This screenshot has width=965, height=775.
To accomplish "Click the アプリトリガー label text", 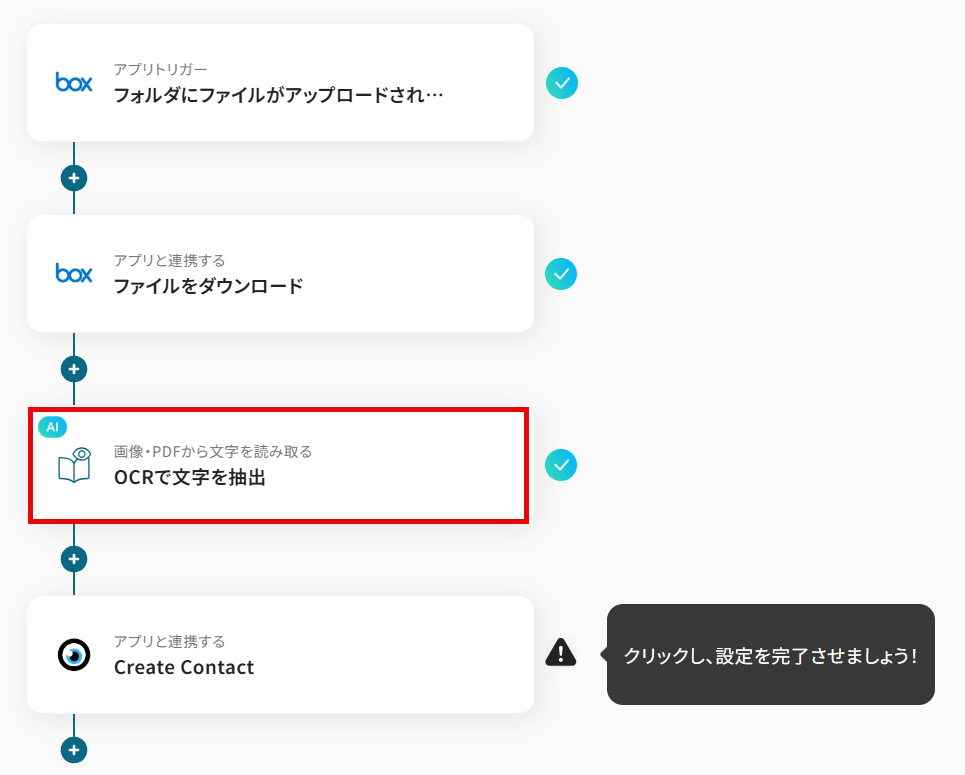I will click(x=161, y=70).
